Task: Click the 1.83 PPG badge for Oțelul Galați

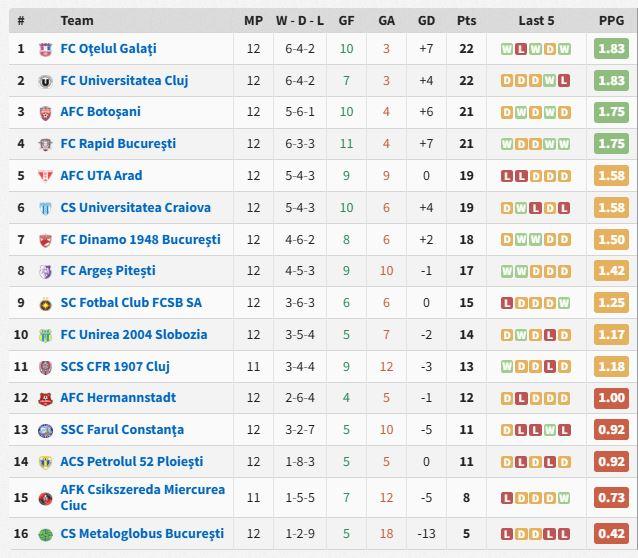Action: pyautogui.click(x=611, y=49)
